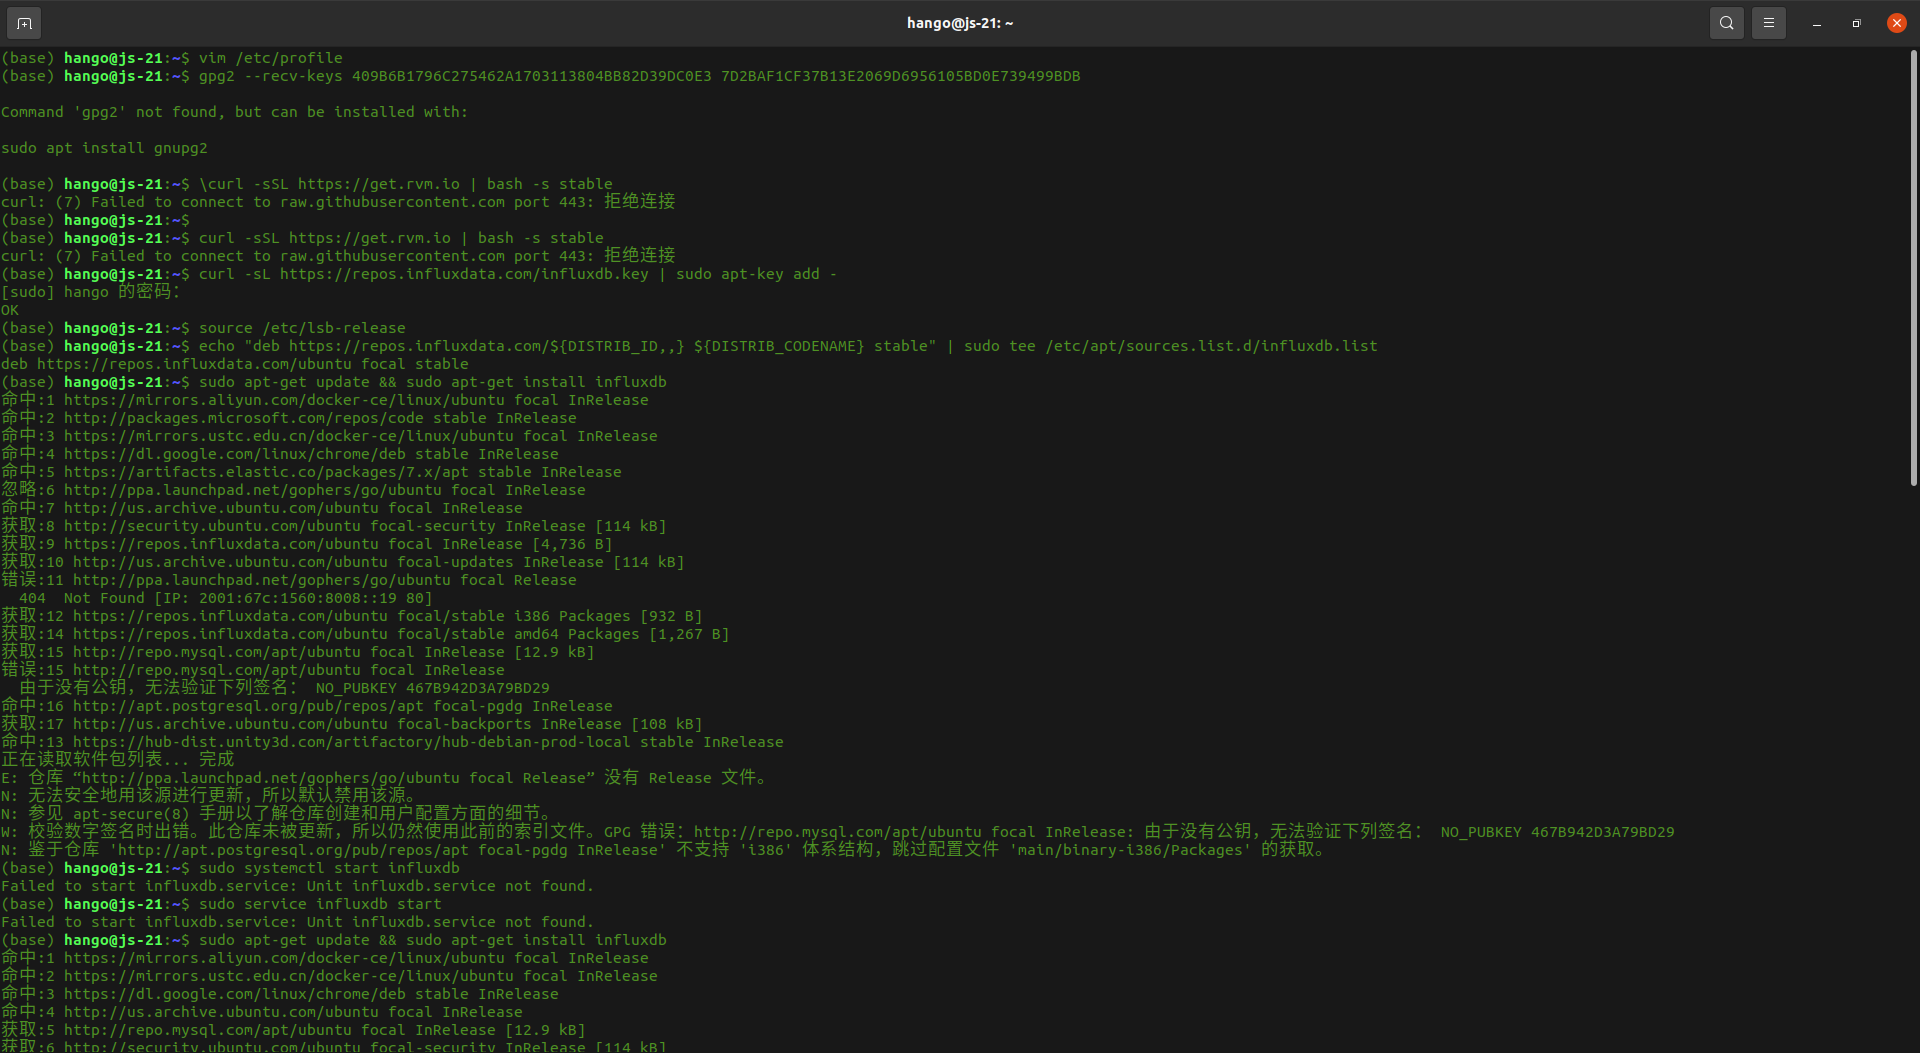Click "命中:2" packages.microsoft.com line
This screenshot has width=1920, height=1053.
(x=289, y=418)
